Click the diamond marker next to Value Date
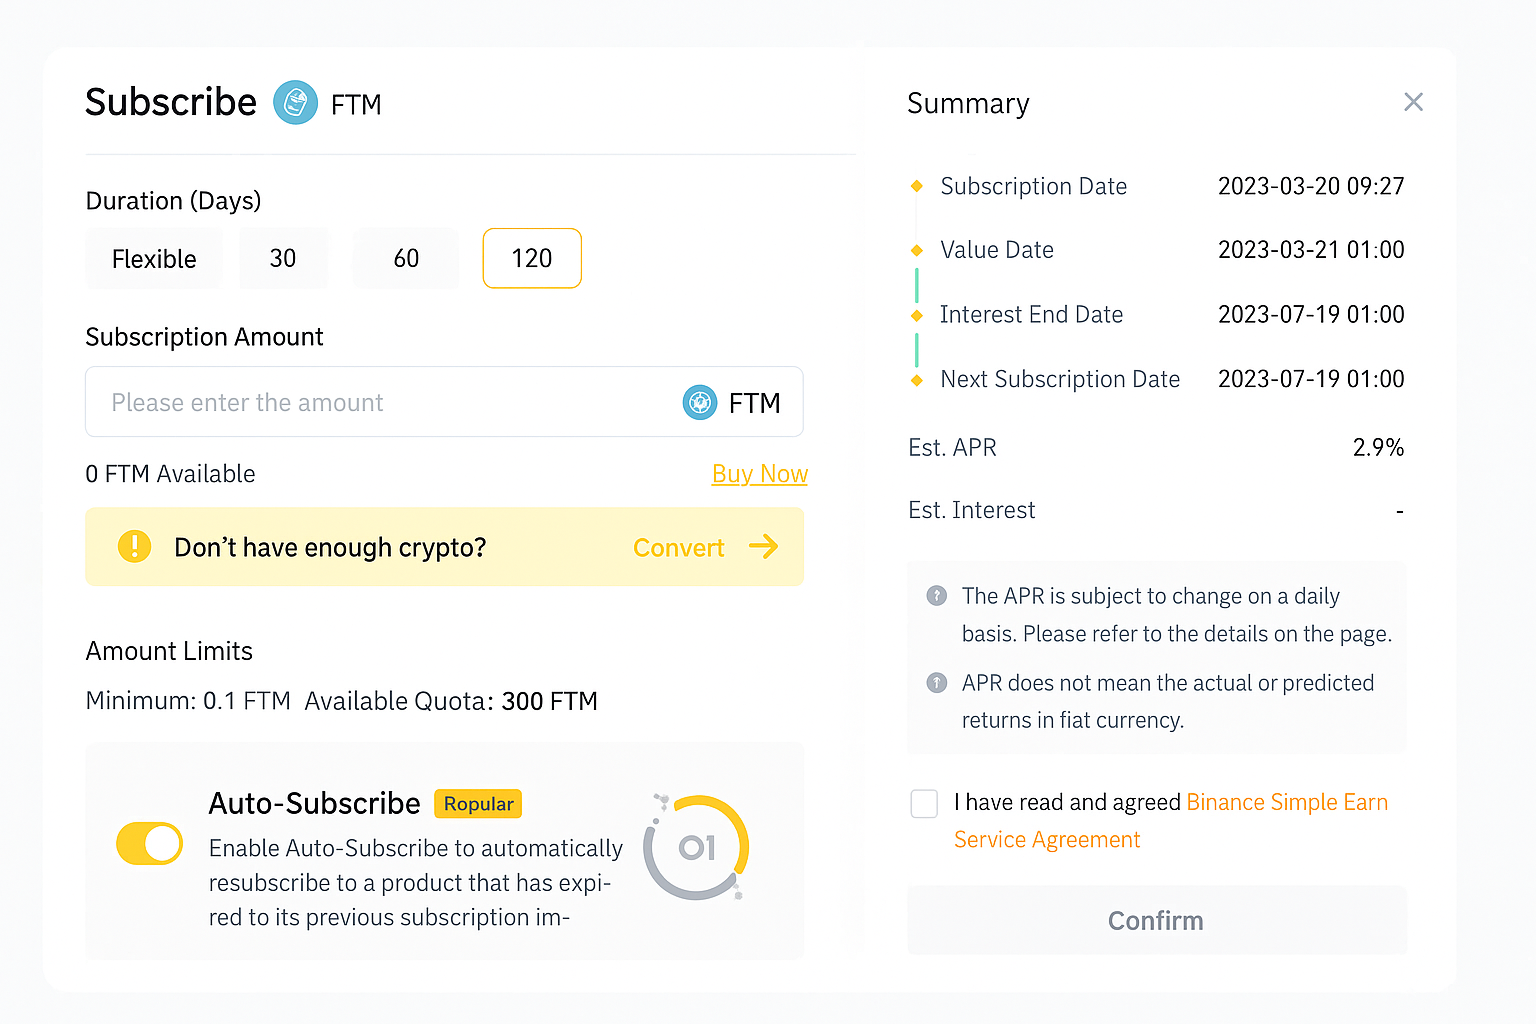This screenshot has height=1024, width=1536. coord(917,249)
